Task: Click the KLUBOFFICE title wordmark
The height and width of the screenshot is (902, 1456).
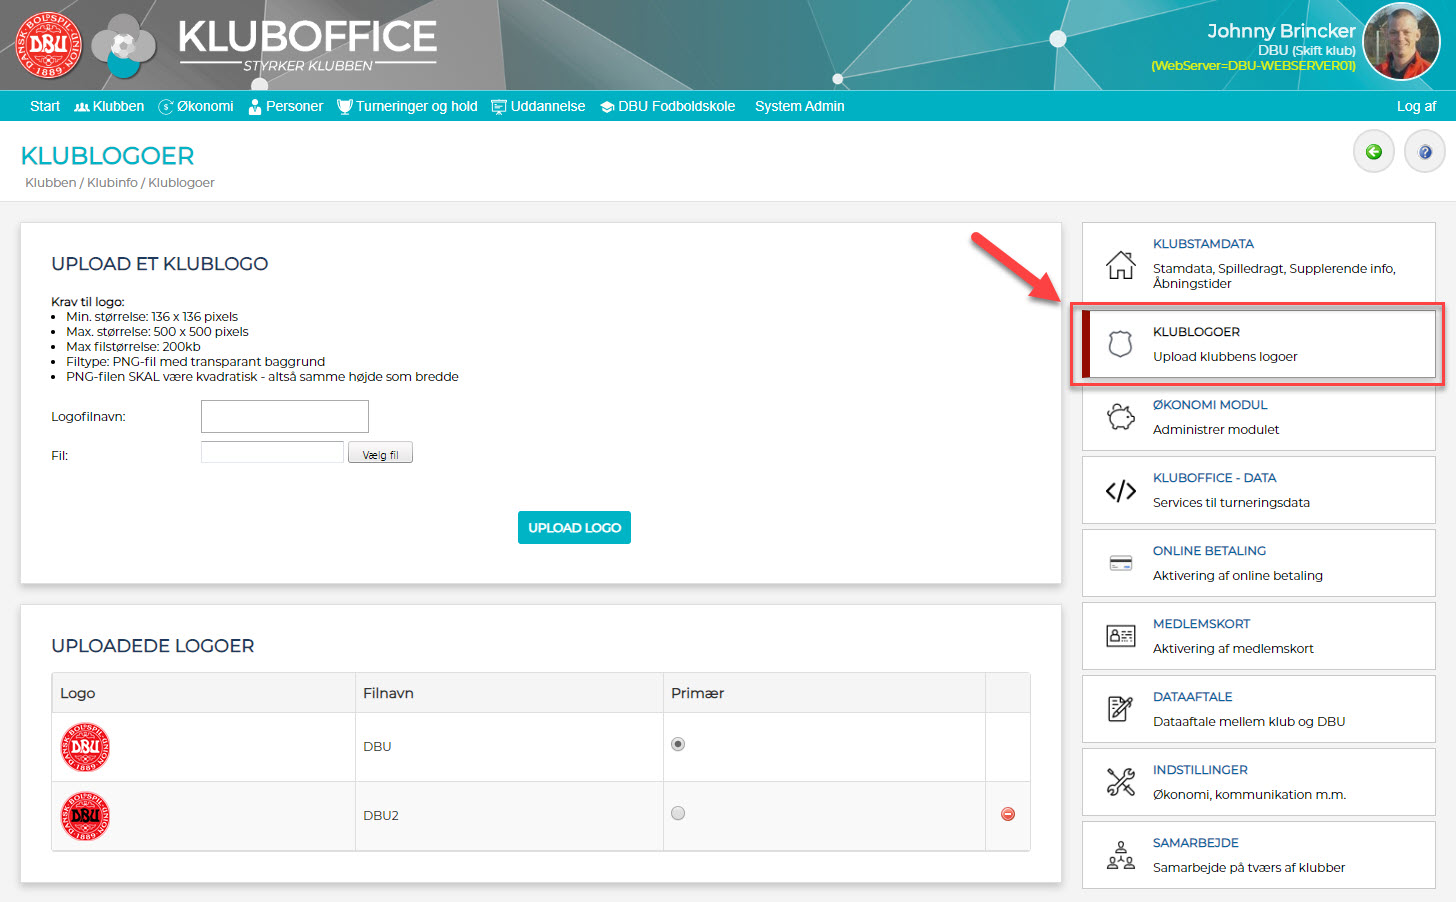Action: [x=307, y=37]
